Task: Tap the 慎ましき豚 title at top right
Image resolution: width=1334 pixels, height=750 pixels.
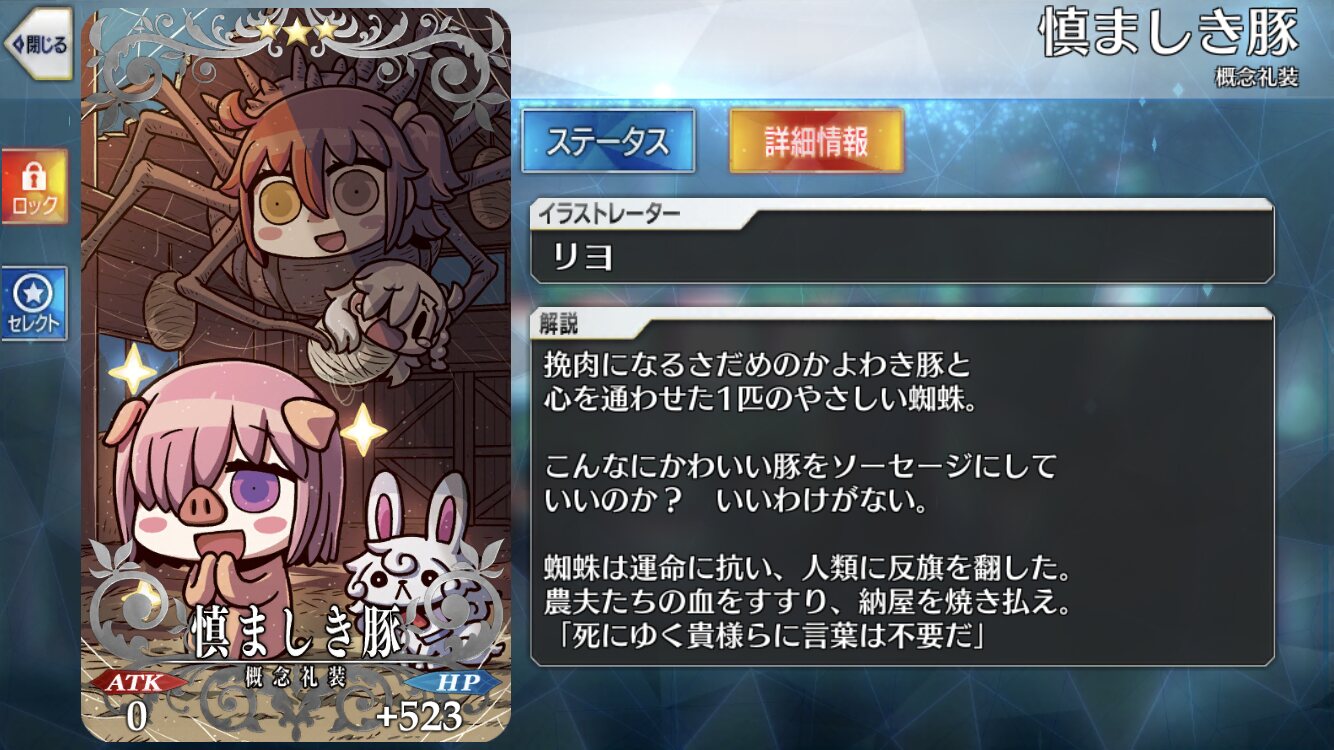Action: (1170, 34)
